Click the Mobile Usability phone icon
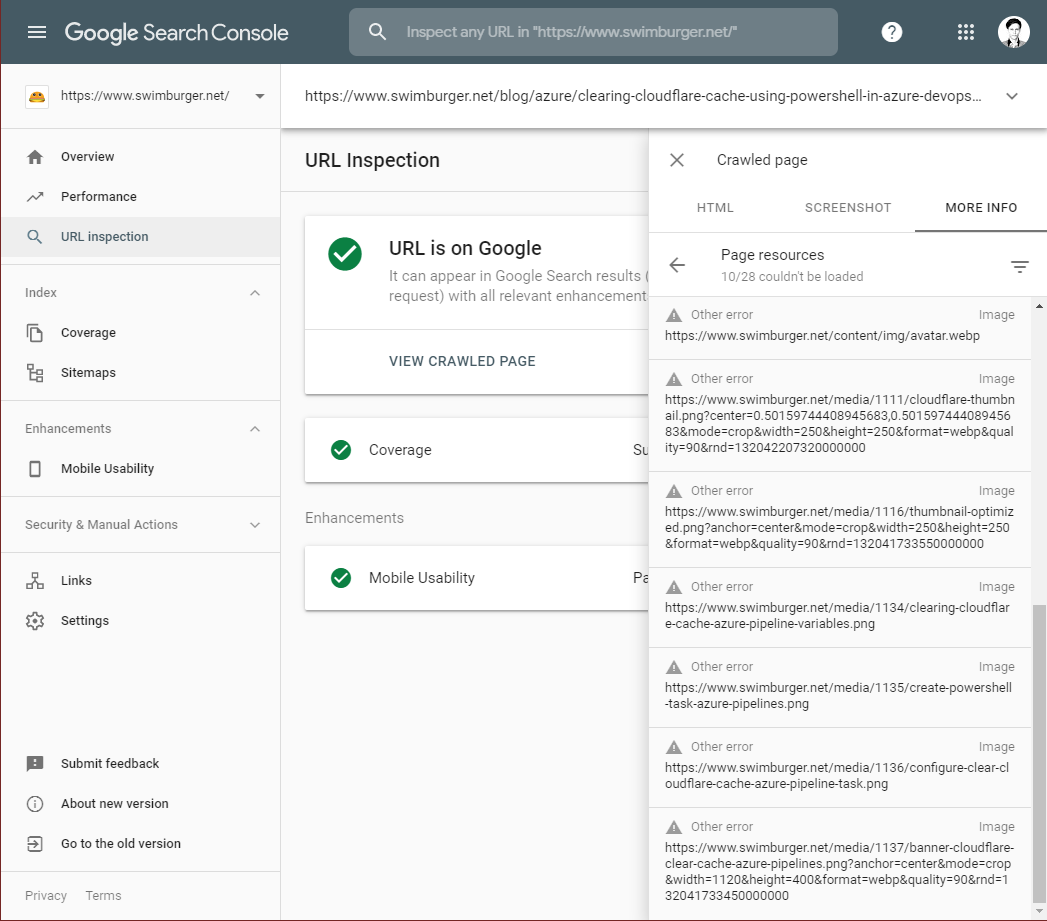 tap(35, 469)
